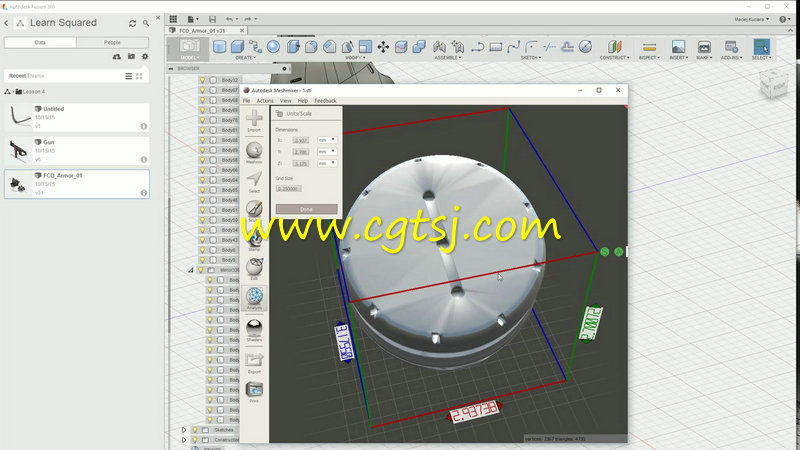
Task: Click the Inspect measure icon
Action: (649, 47)
